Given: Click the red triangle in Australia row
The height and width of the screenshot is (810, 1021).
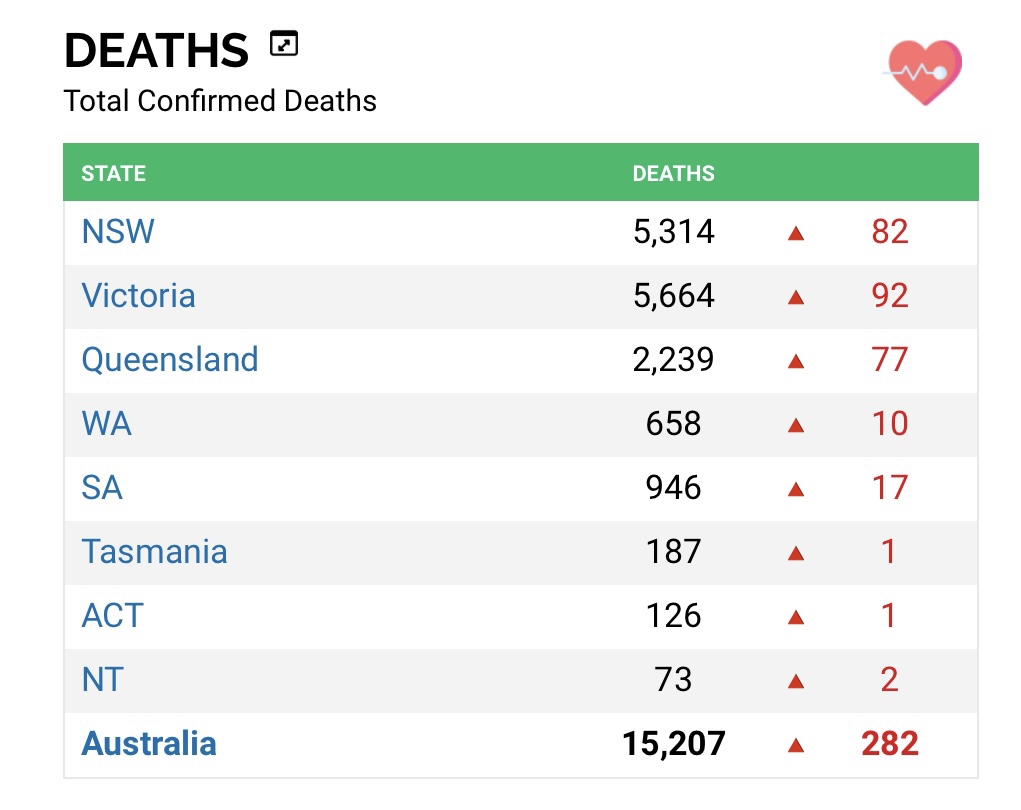Looking at the screenshot, I should [x=796, y=745].
